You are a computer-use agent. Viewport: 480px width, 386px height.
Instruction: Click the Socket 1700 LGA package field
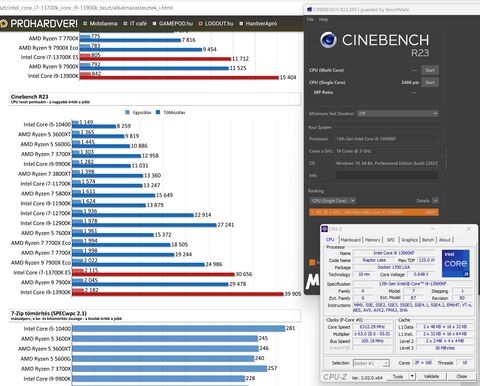tap(394, 267)
